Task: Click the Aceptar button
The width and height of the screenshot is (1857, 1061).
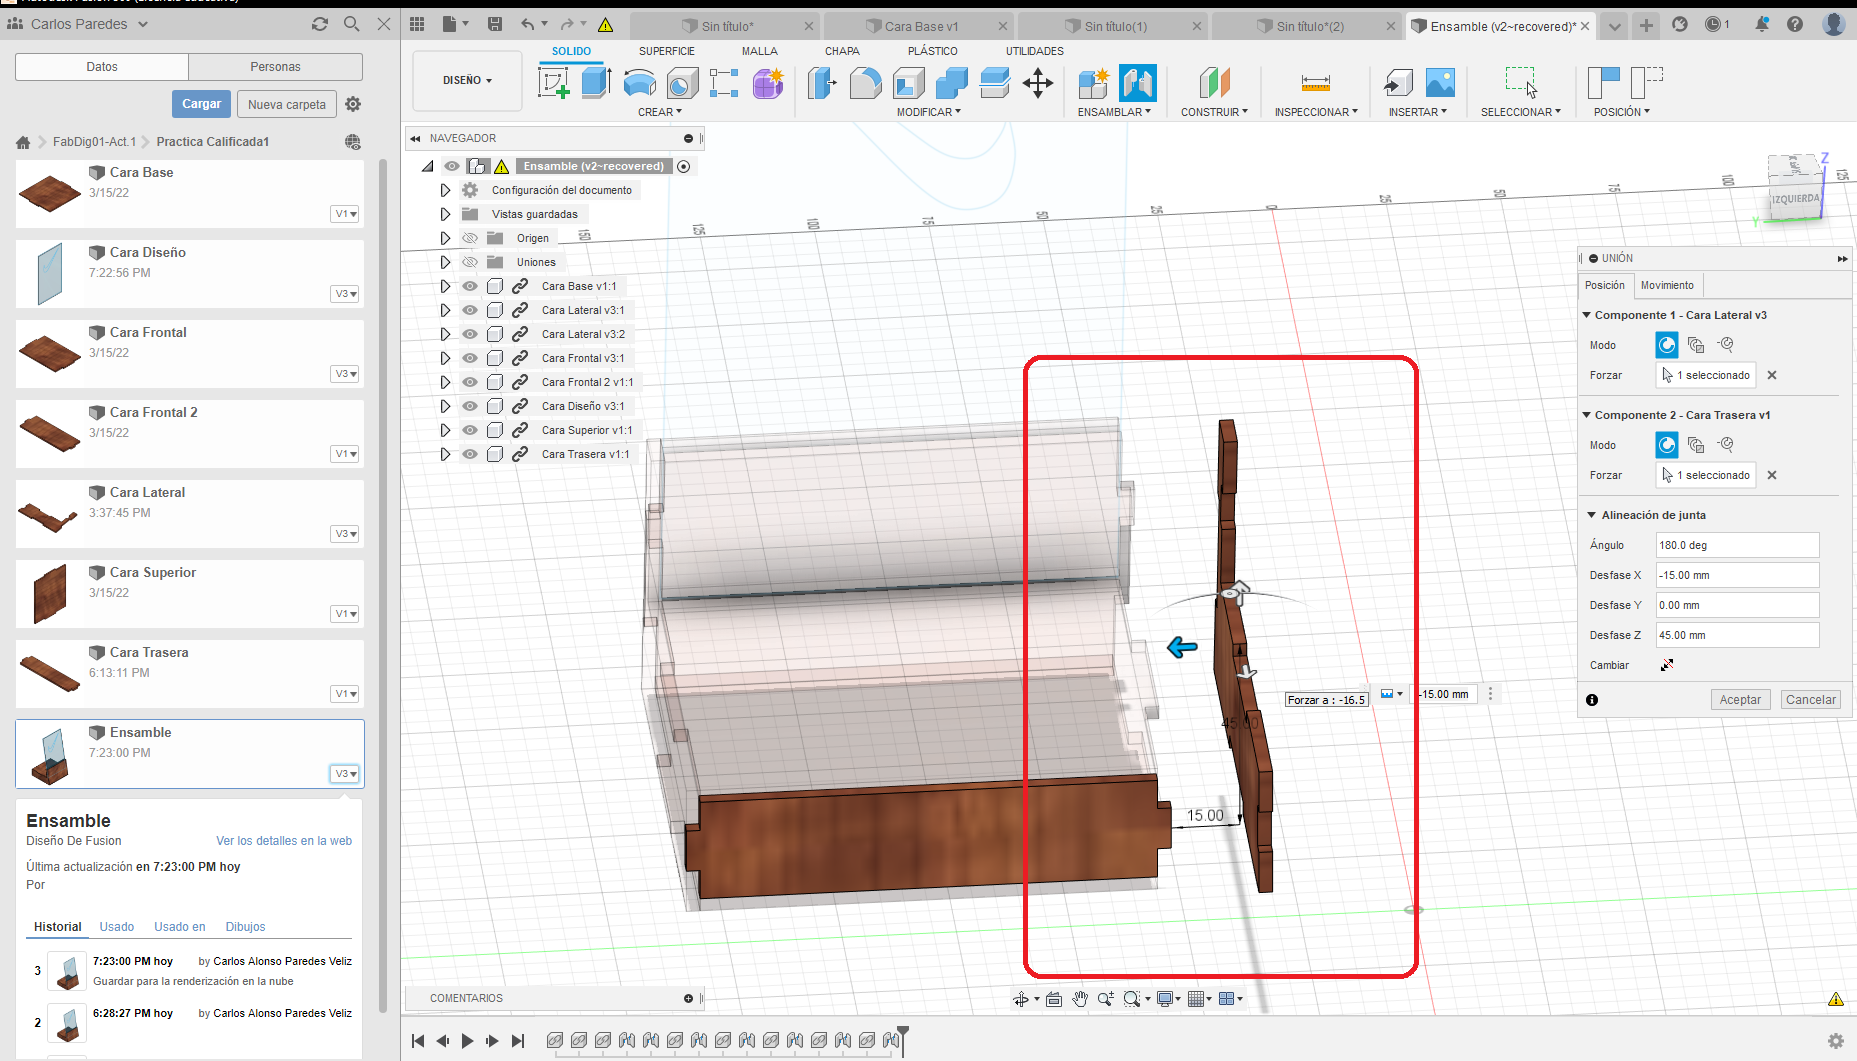Action: pyautogui.click(x=1739, y=700)
